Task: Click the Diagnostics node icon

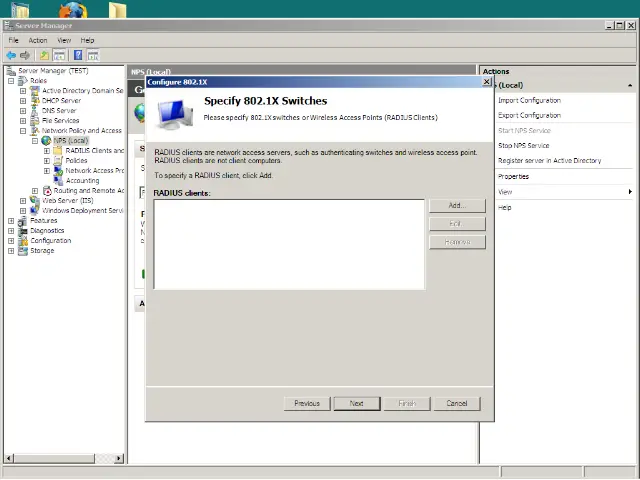Action: [23, 231]
